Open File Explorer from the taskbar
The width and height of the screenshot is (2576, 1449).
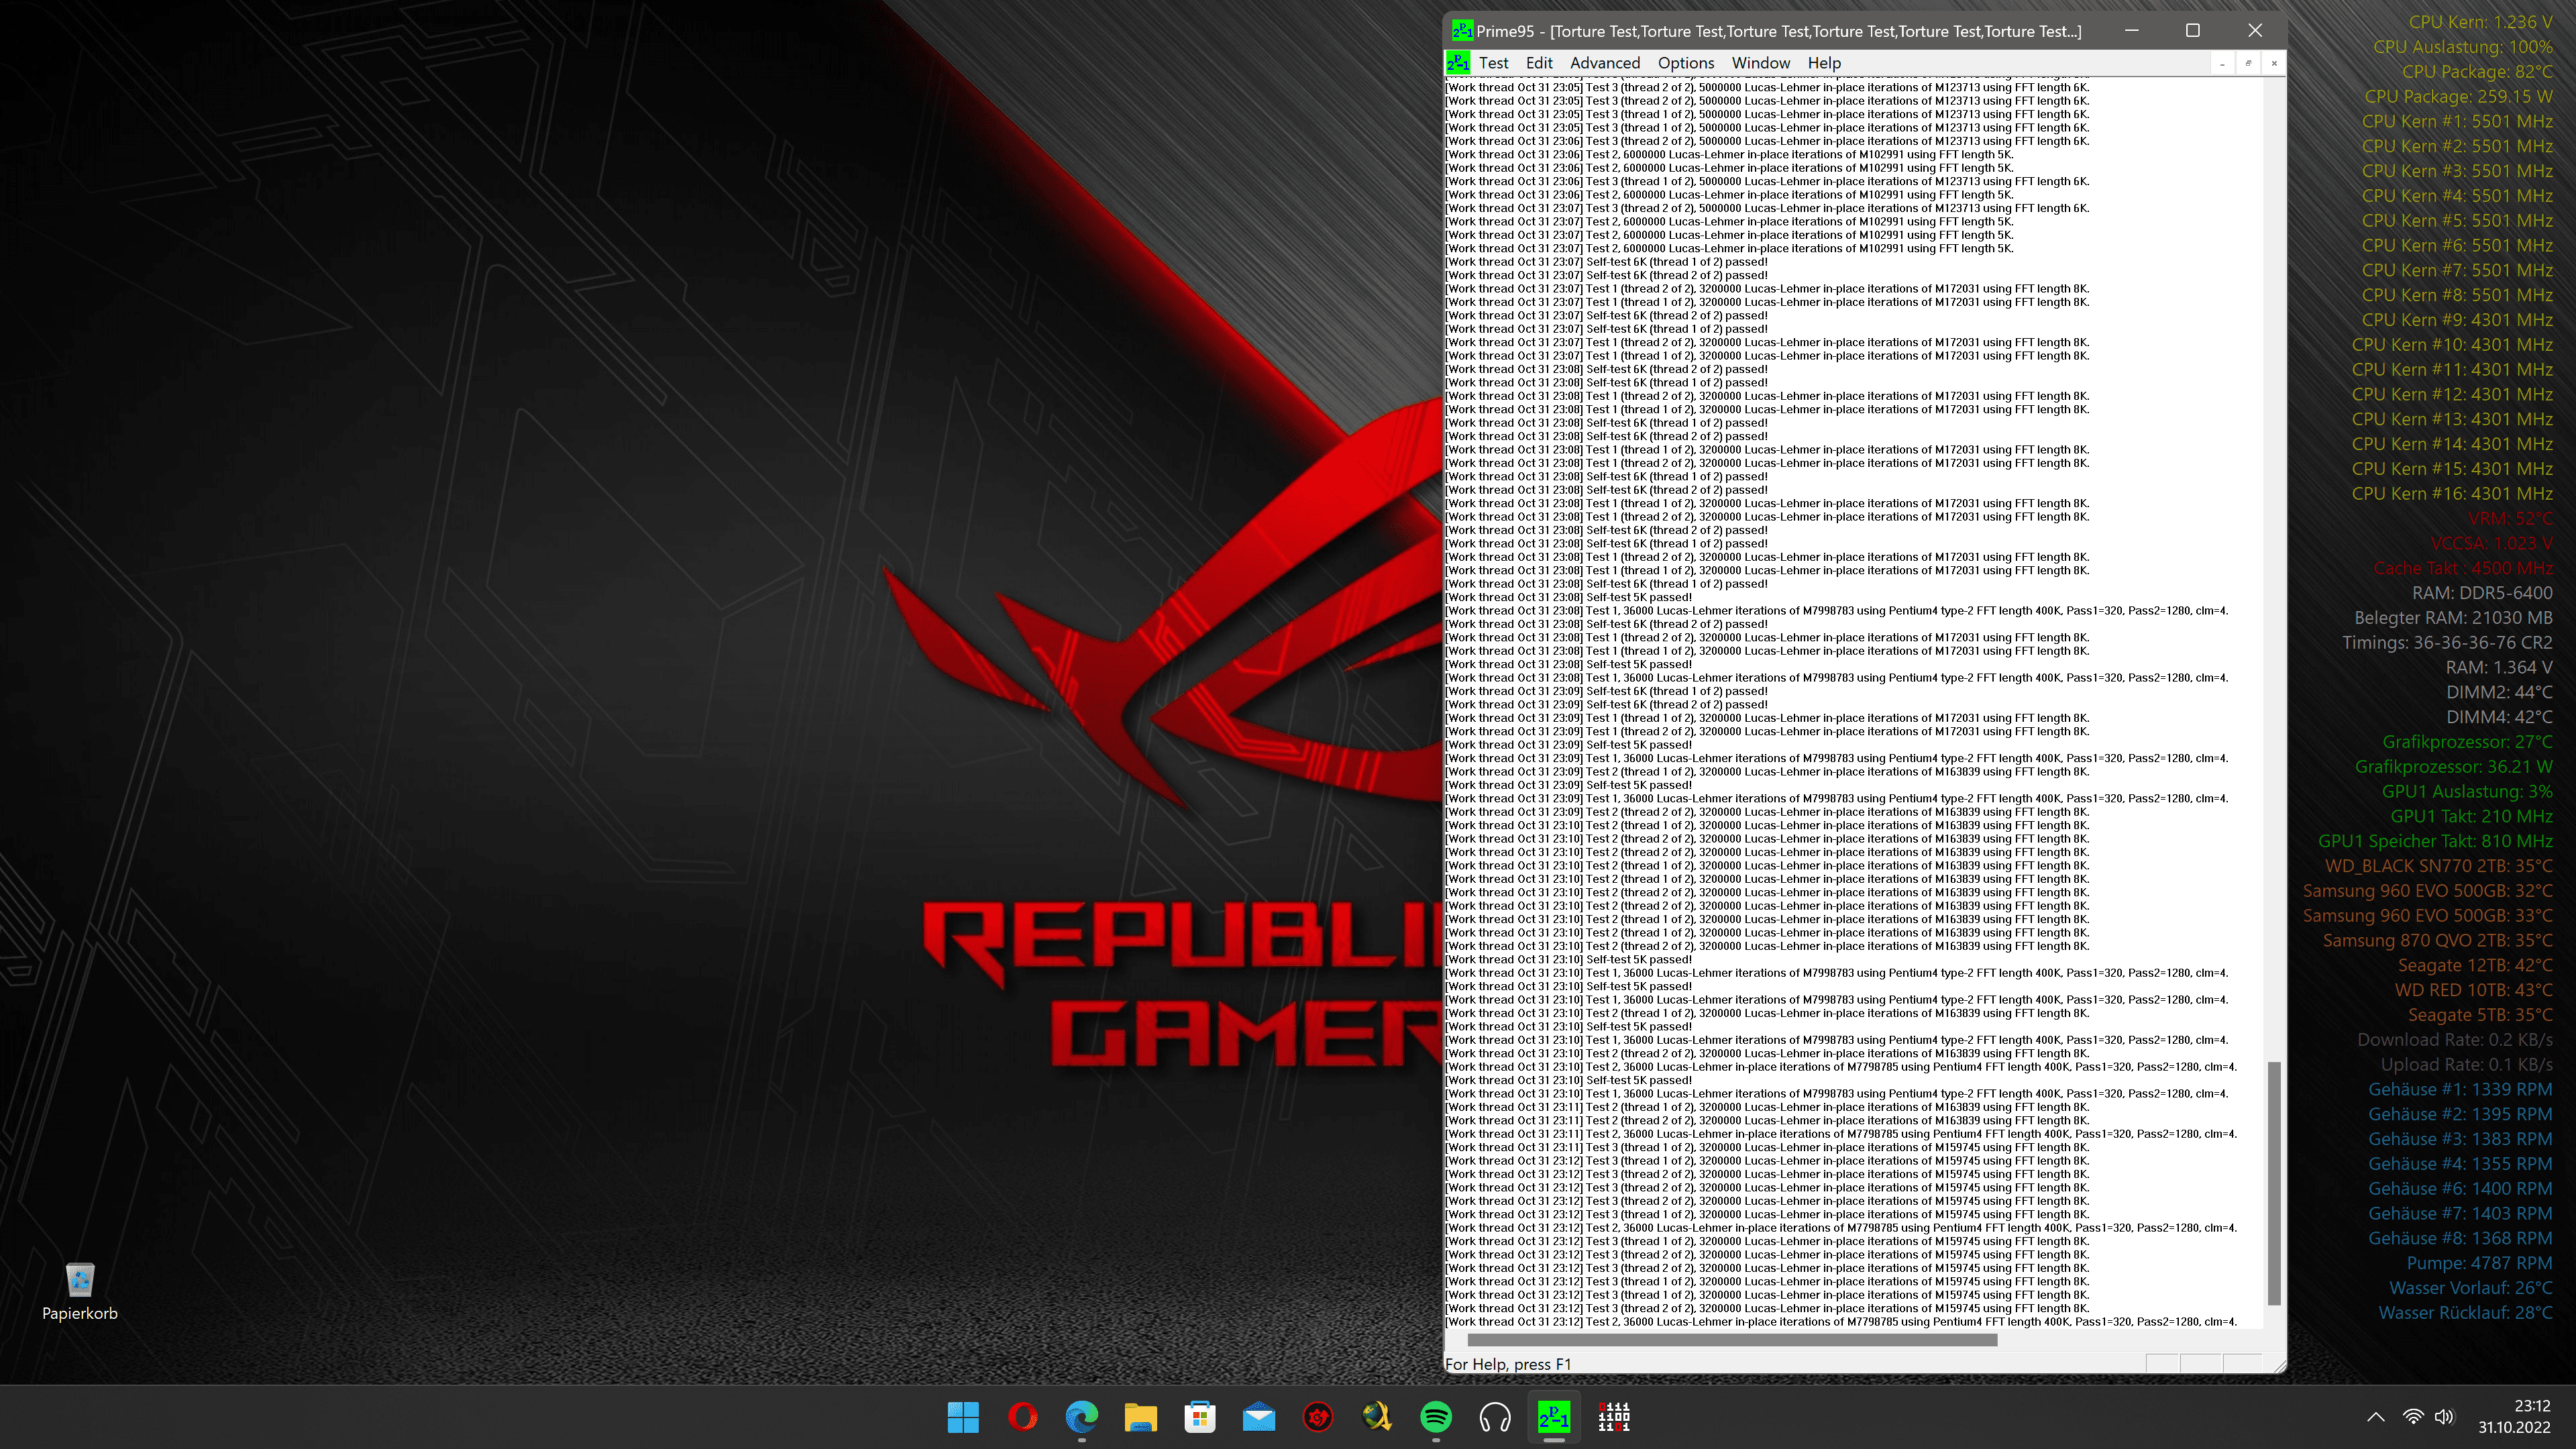tap(1140, 1417)
